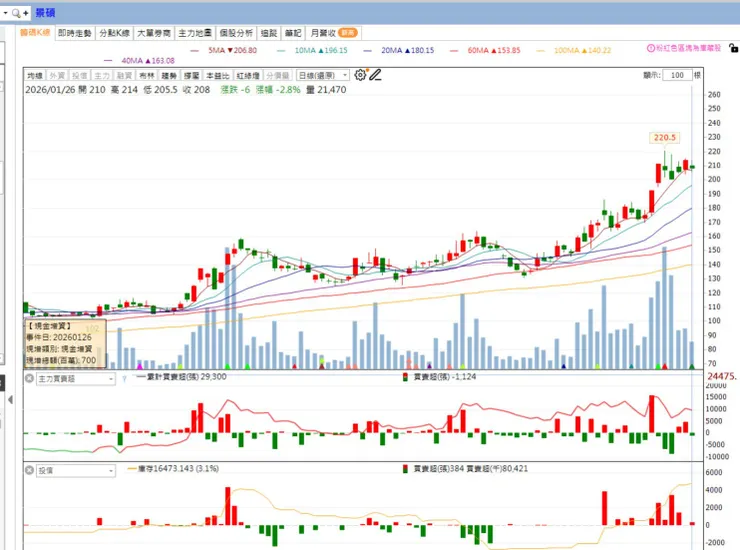
Task: Click the 10MA 196.15 legend entry
Action: click(312, 50)
